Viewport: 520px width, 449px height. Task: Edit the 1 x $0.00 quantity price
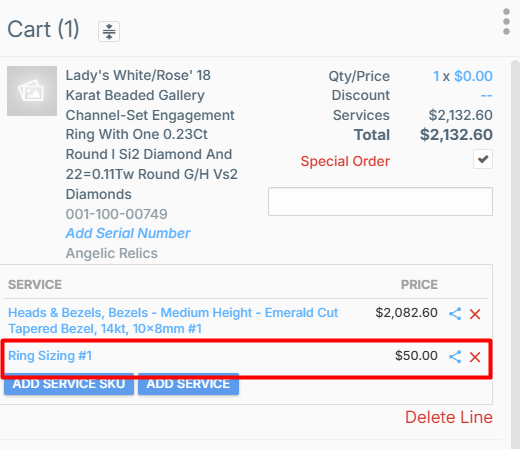(463, 76)
